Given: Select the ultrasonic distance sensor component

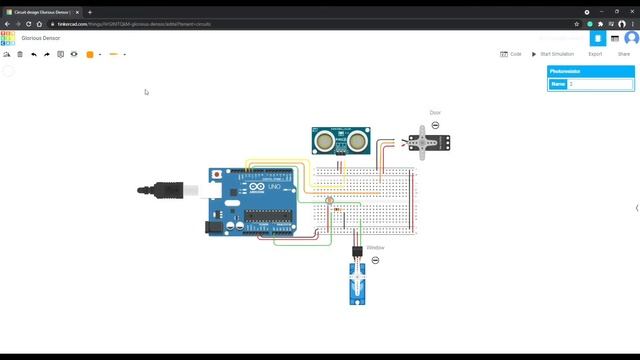Looking at the screenshot, I should pos(341,140).
